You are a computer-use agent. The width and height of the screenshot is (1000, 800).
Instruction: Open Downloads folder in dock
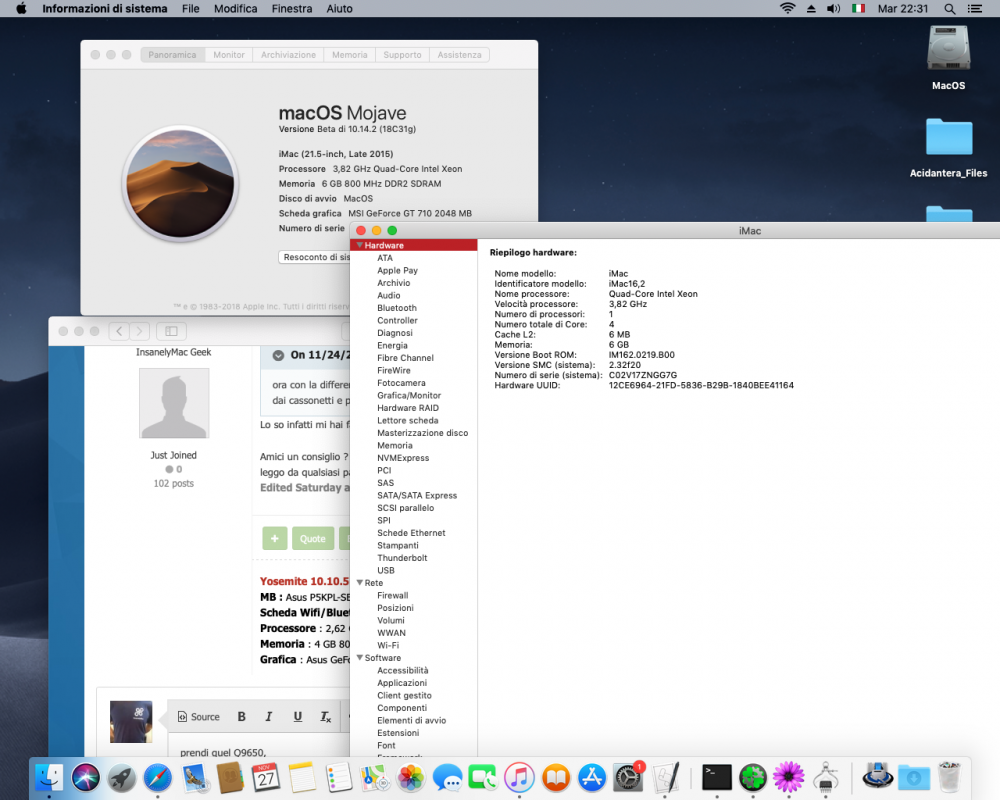tap(913, 777)
